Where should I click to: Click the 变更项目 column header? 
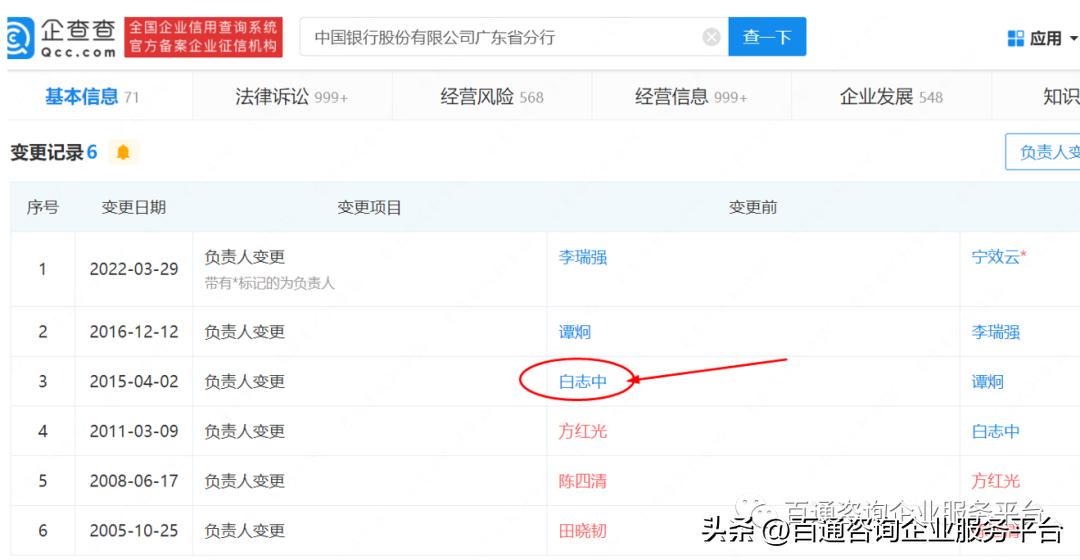pyautogui.click(x=369, y=207)
